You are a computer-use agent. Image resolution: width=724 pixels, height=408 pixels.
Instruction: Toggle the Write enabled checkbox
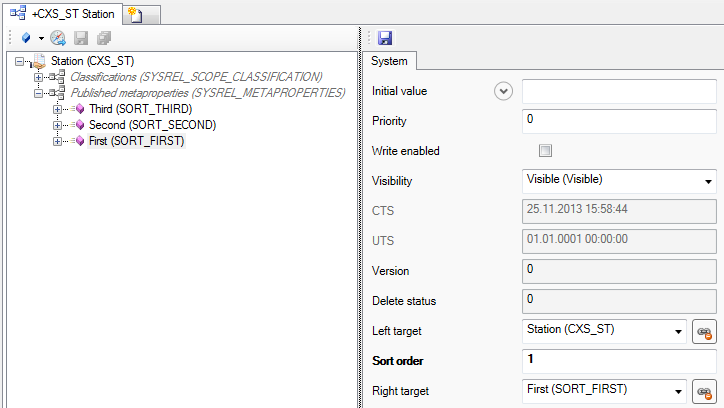[x=545, y=151]
